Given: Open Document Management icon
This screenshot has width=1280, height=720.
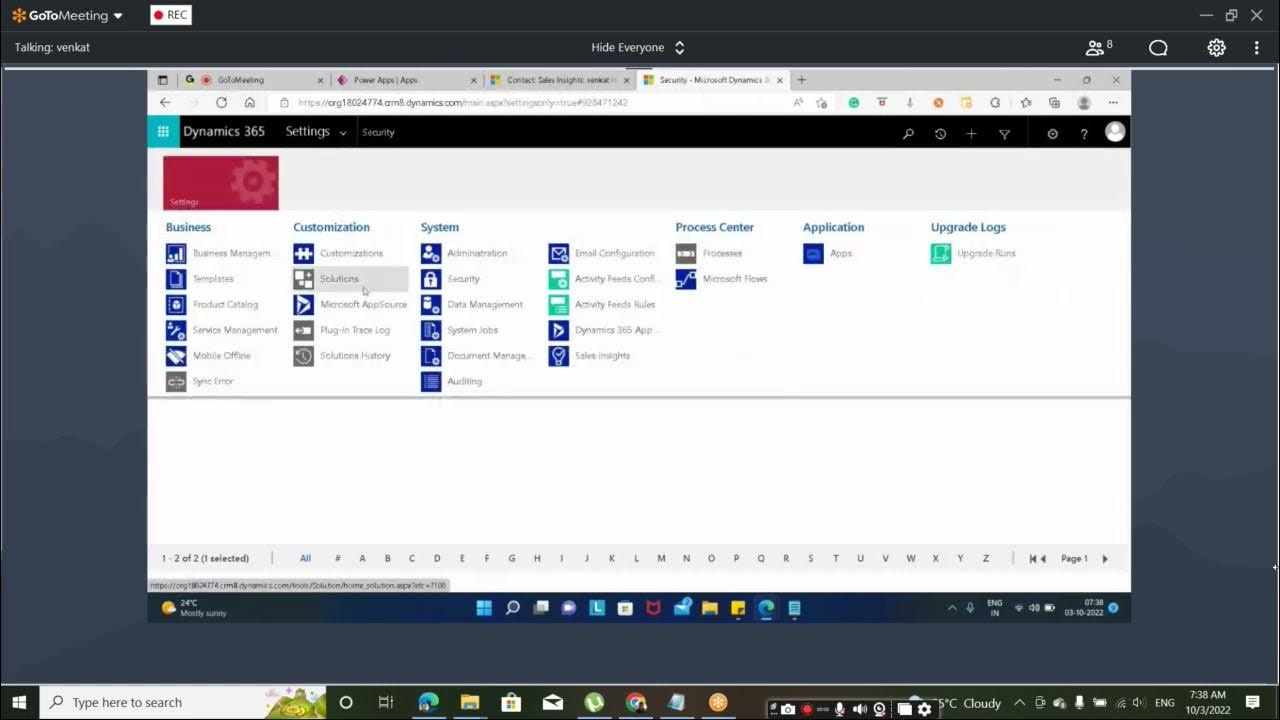Looking at the screenshot, I should tap(431, 356).
